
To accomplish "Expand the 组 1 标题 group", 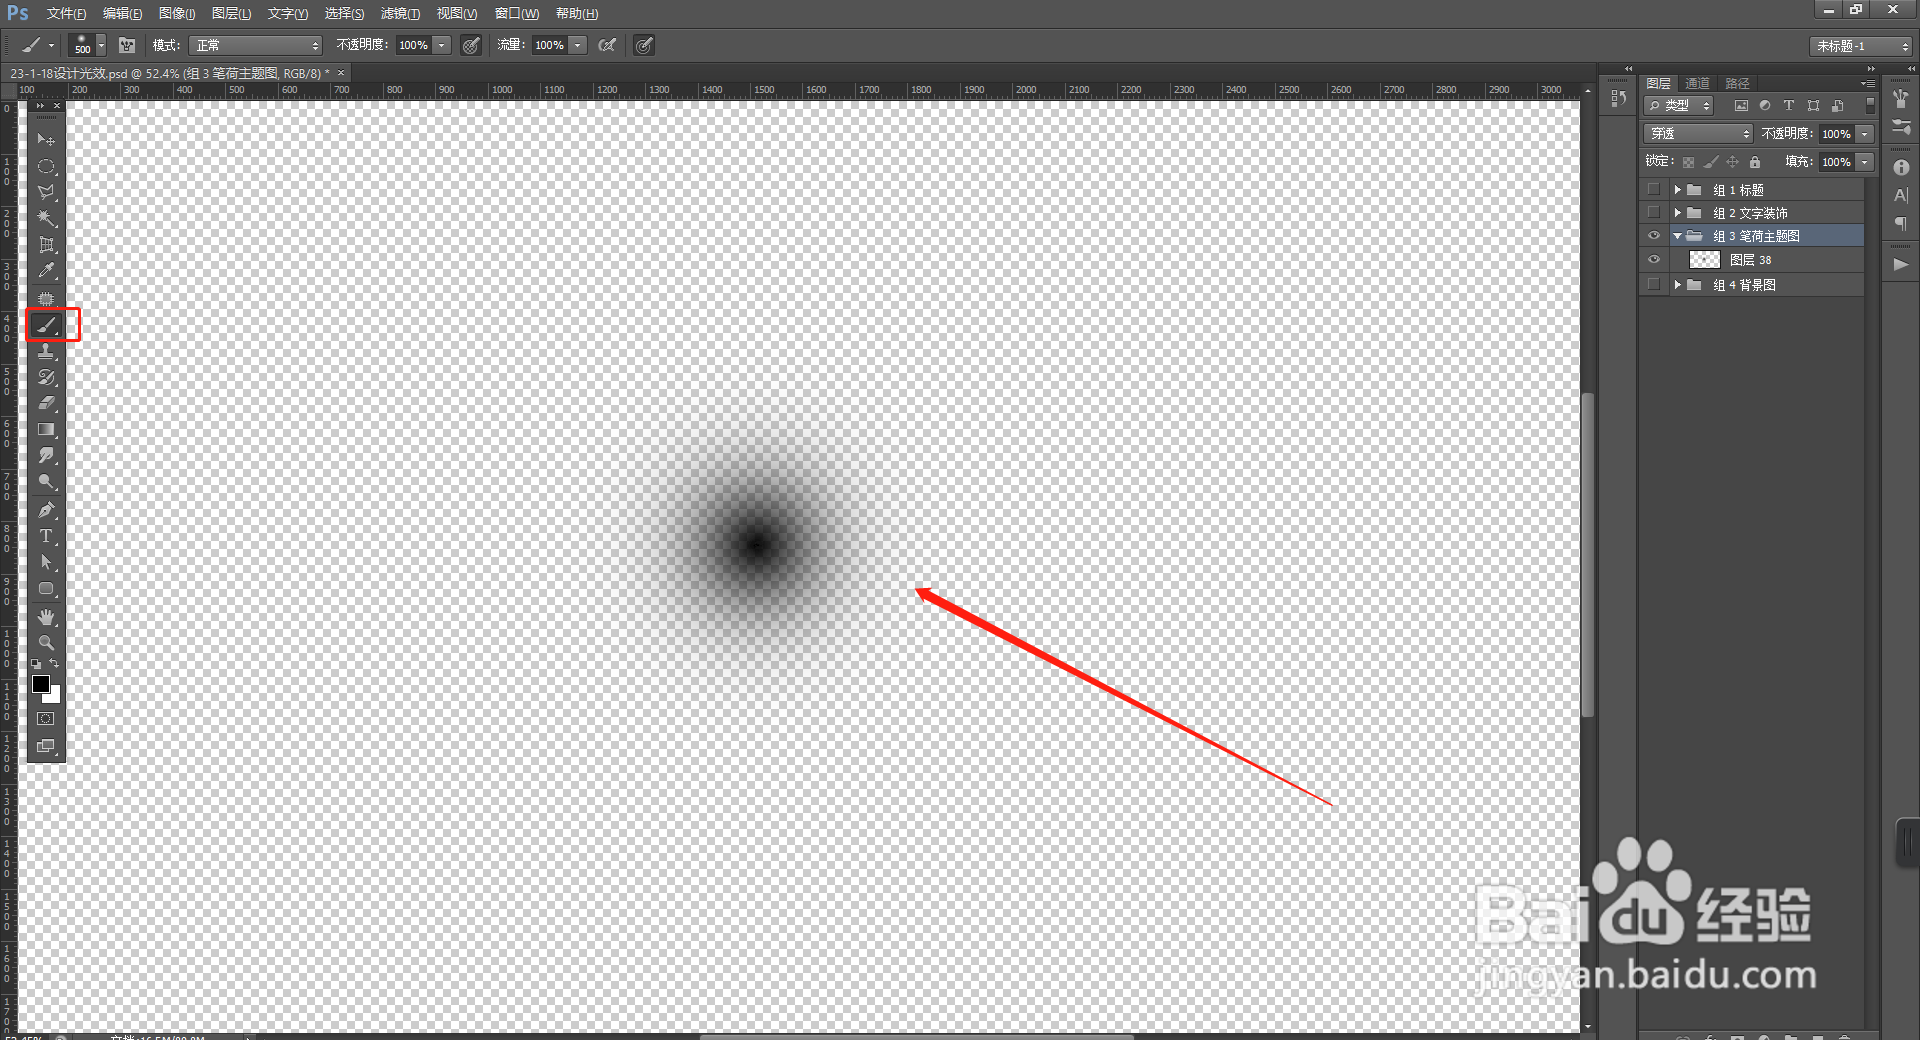I will tap(1678, 189).
